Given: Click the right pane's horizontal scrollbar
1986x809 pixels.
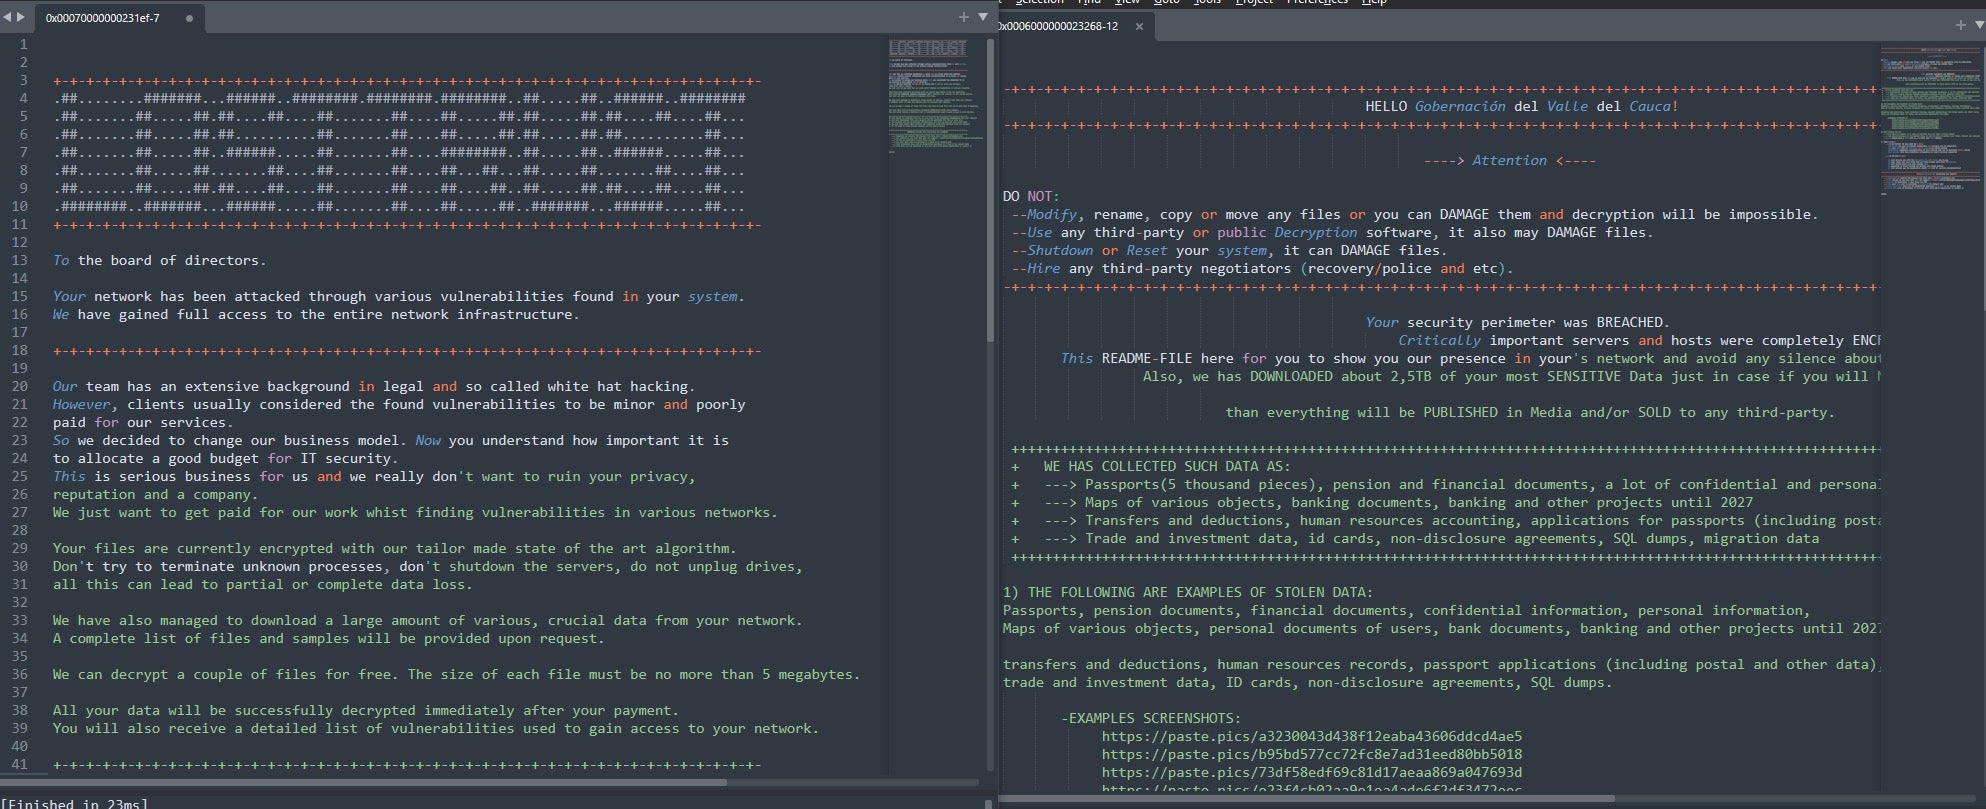Looking at the screenshot, I should (x=1300, y=798).
